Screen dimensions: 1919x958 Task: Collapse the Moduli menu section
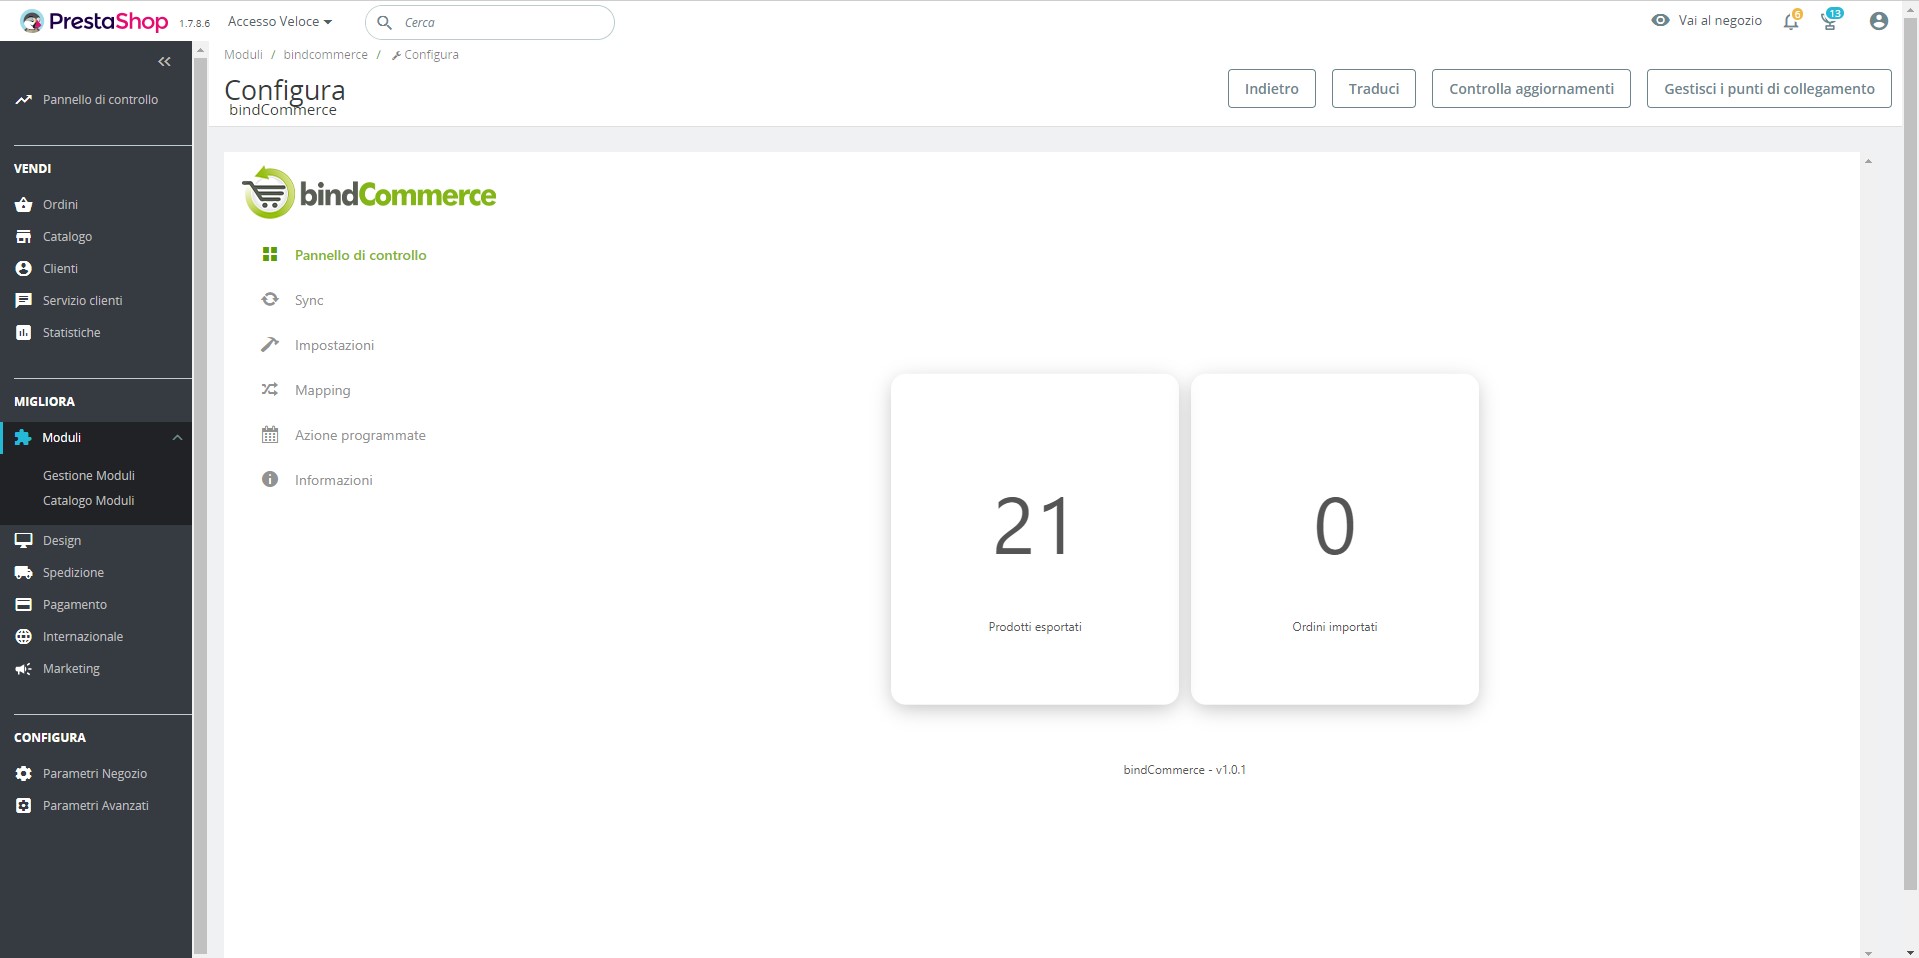point(177,438)
